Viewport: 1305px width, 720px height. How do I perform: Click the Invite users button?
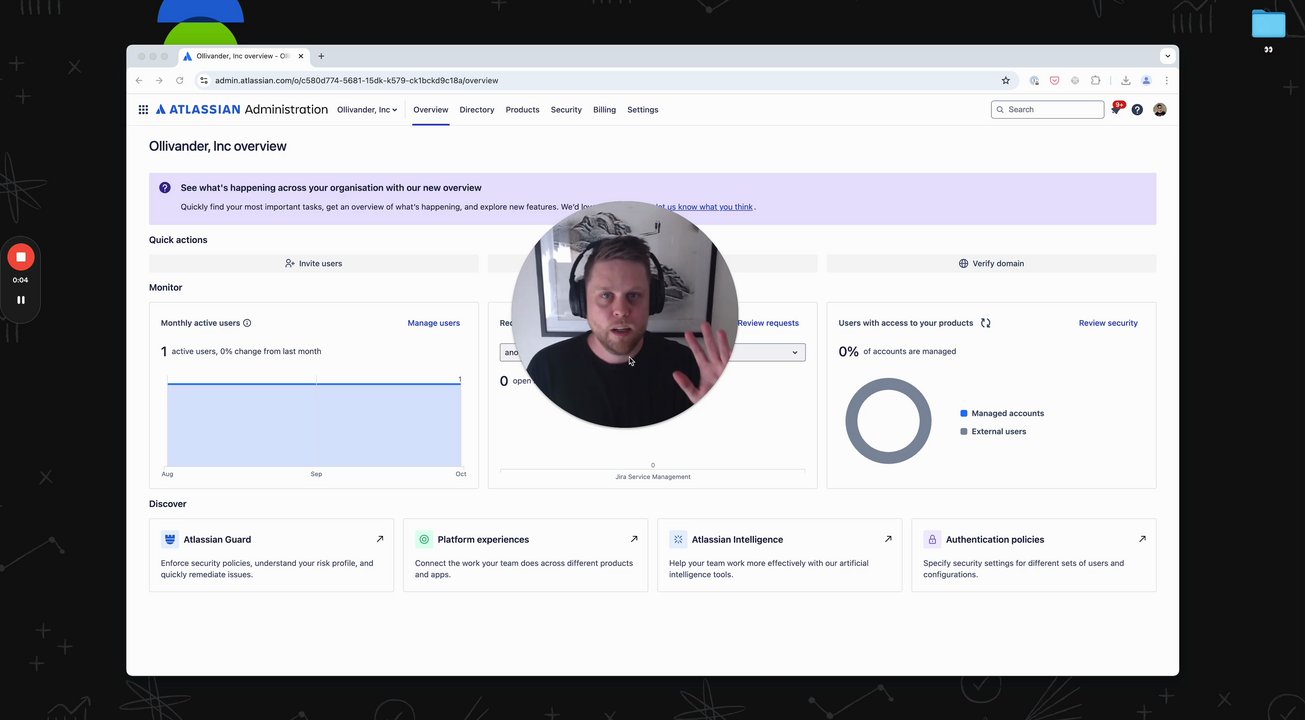[x=314, y=264]
